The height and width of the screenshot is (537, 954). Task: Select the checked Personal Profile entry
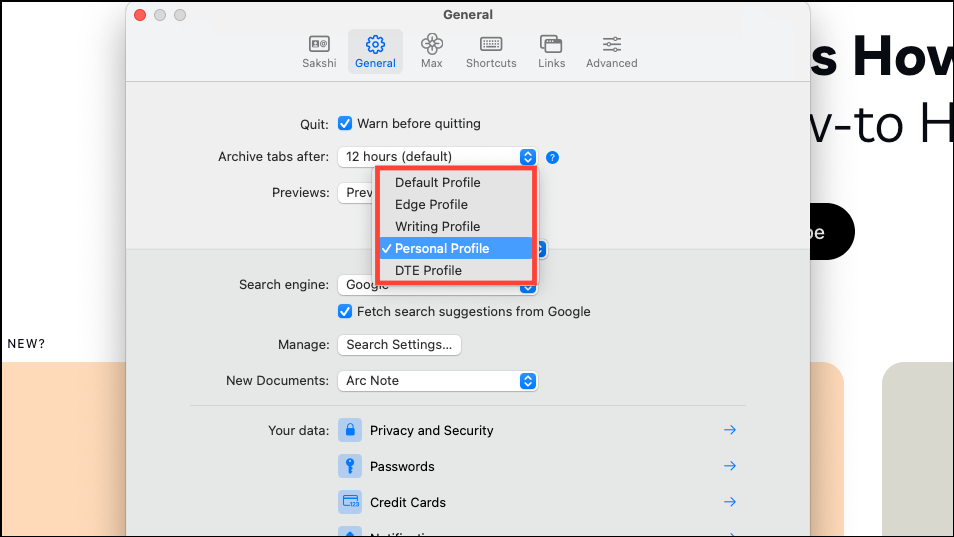(456, 248)
